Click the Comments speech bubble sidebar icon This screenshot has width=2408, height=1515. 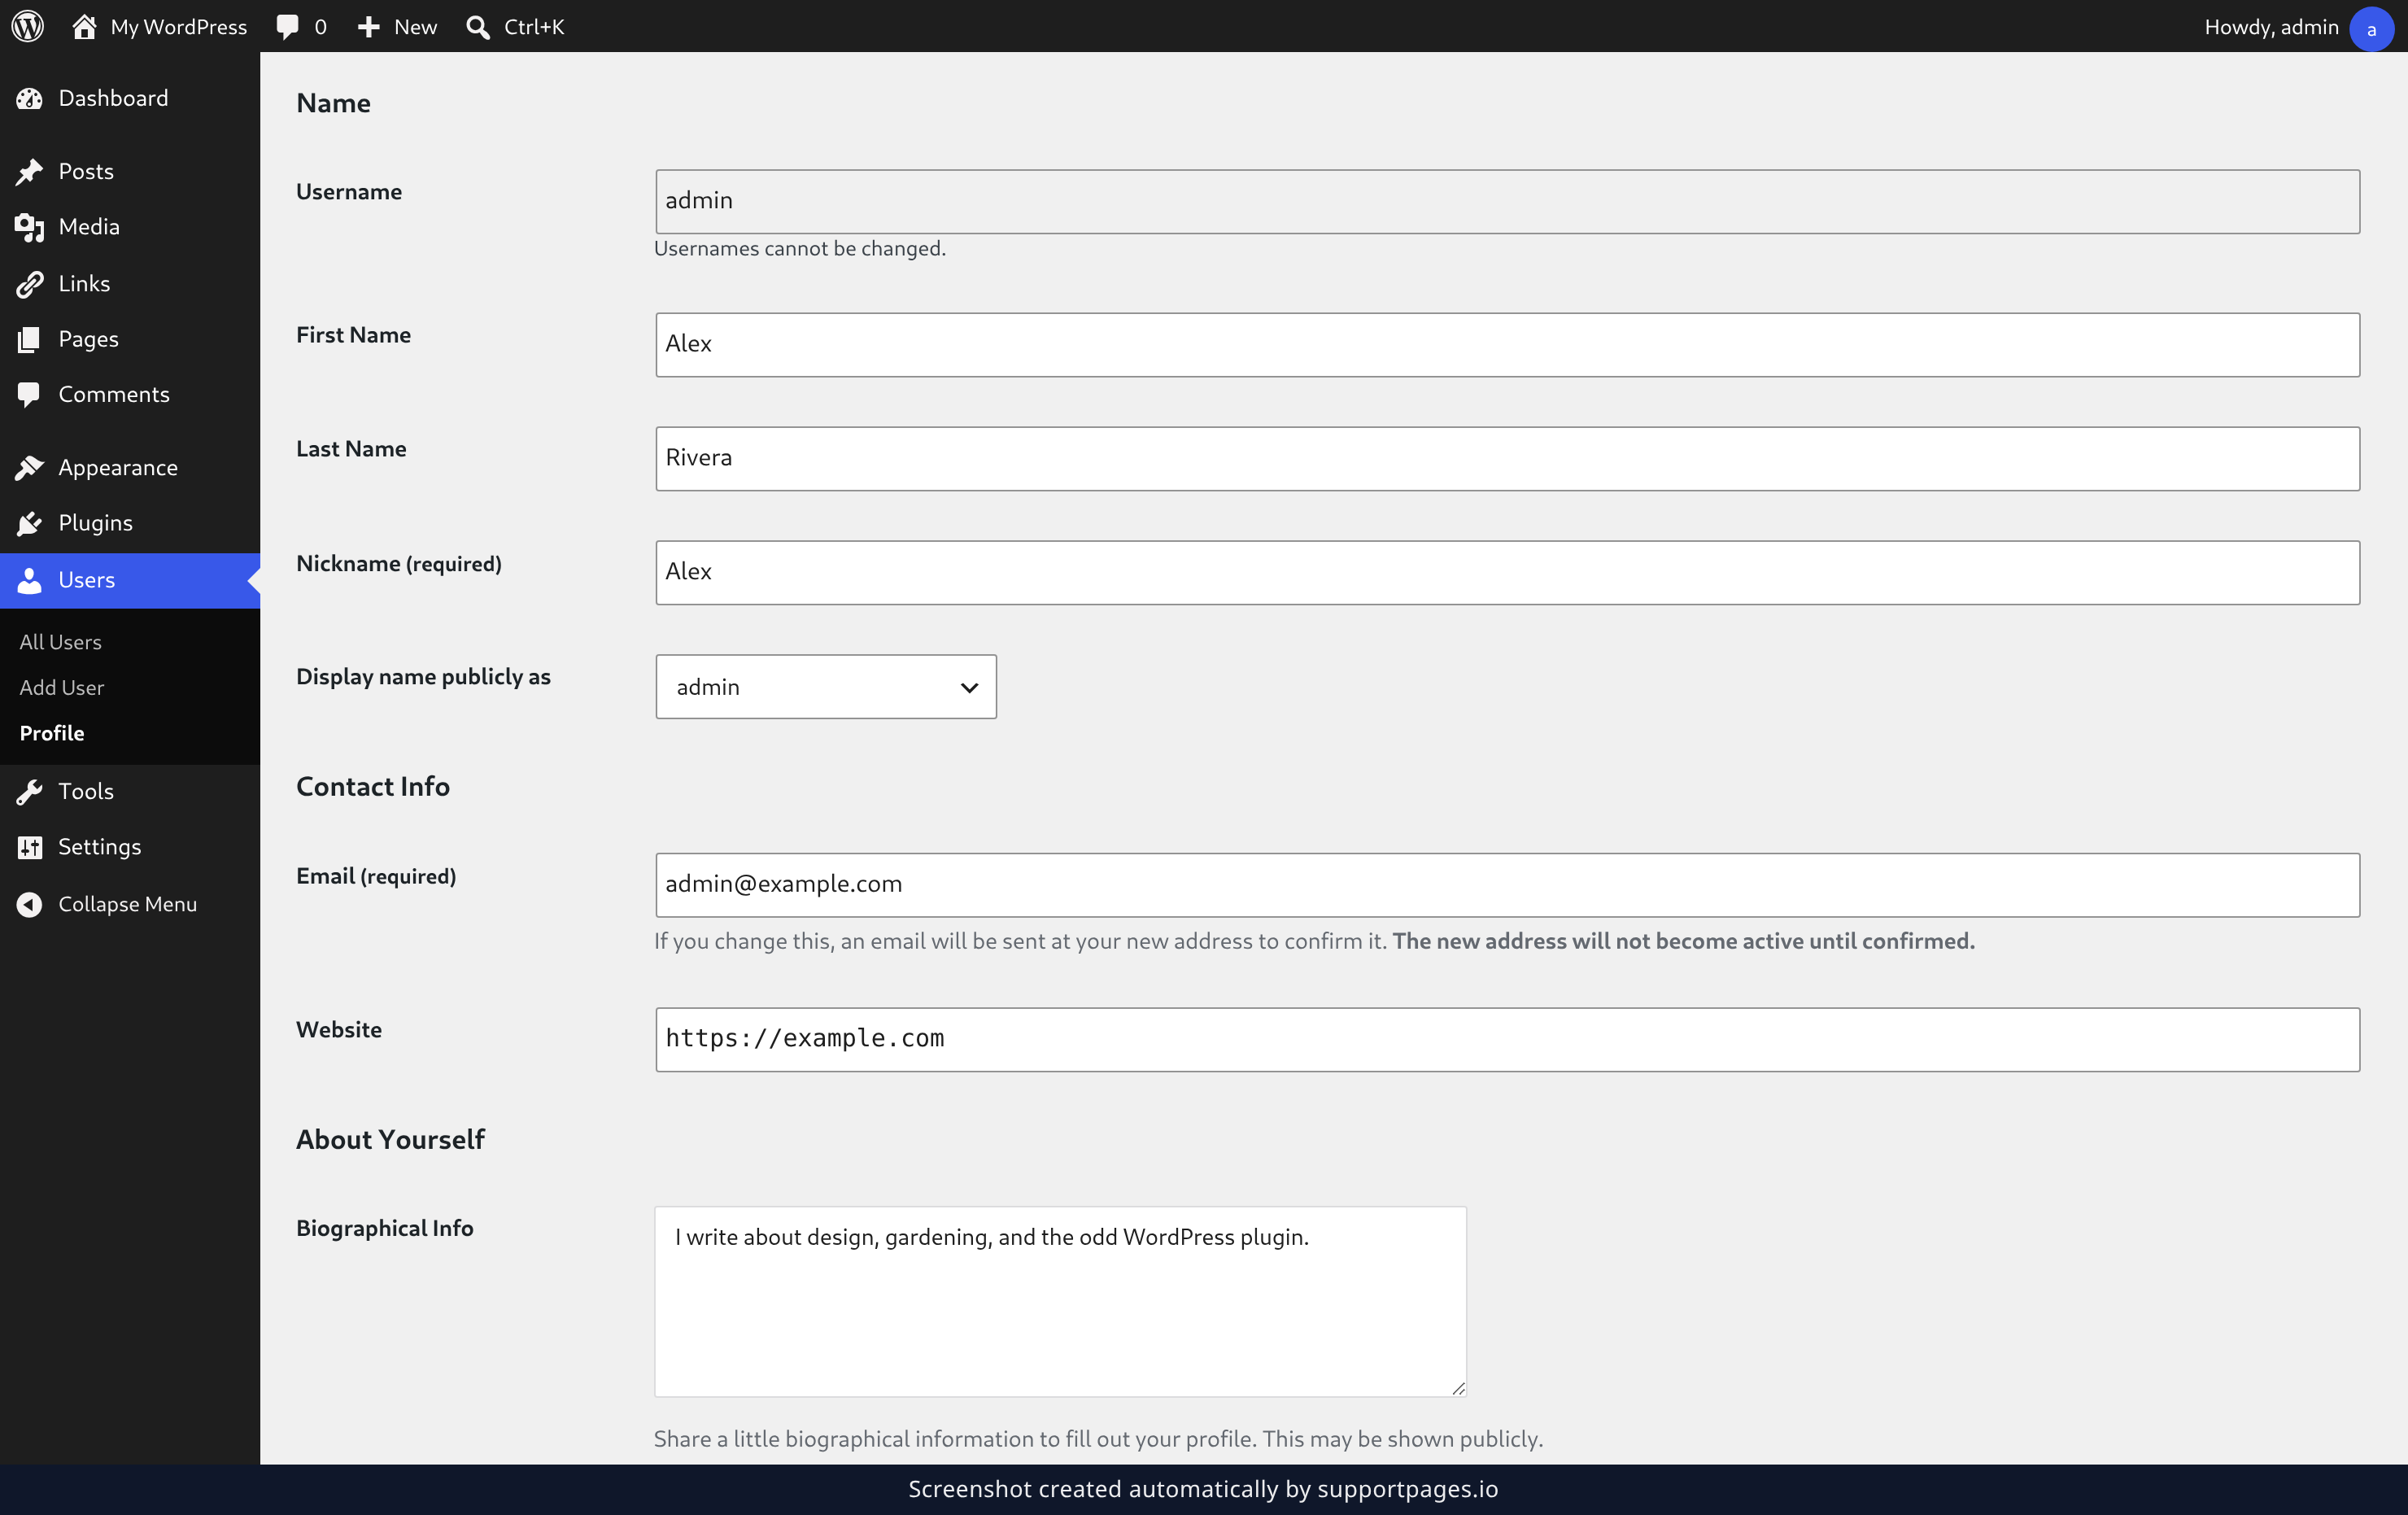click(x=29, y=395)
